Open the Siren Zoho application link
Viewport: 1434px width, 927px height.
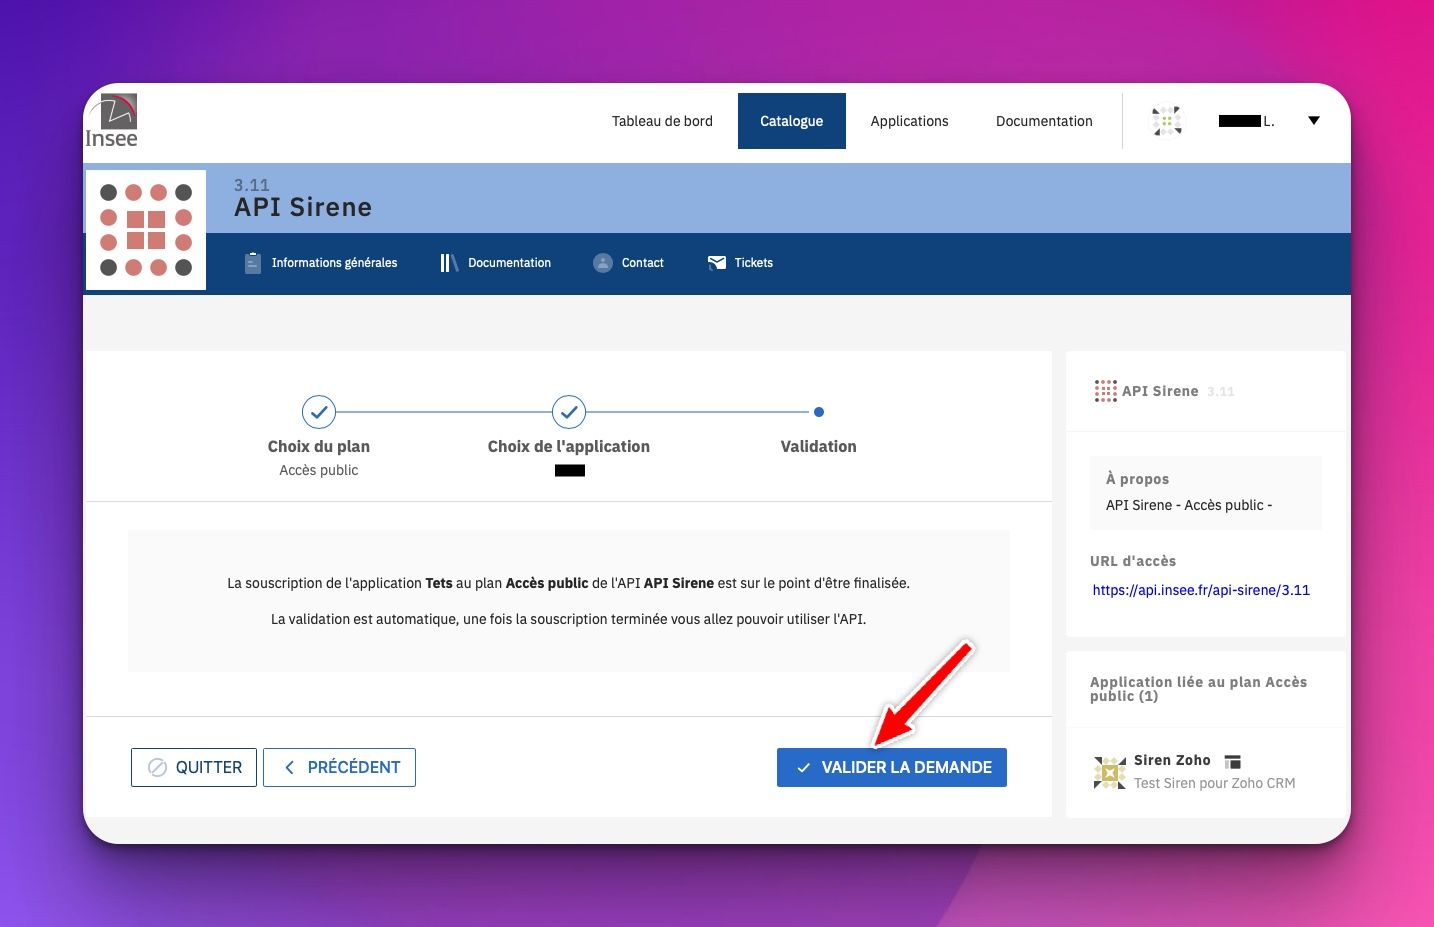point(1172,760)
